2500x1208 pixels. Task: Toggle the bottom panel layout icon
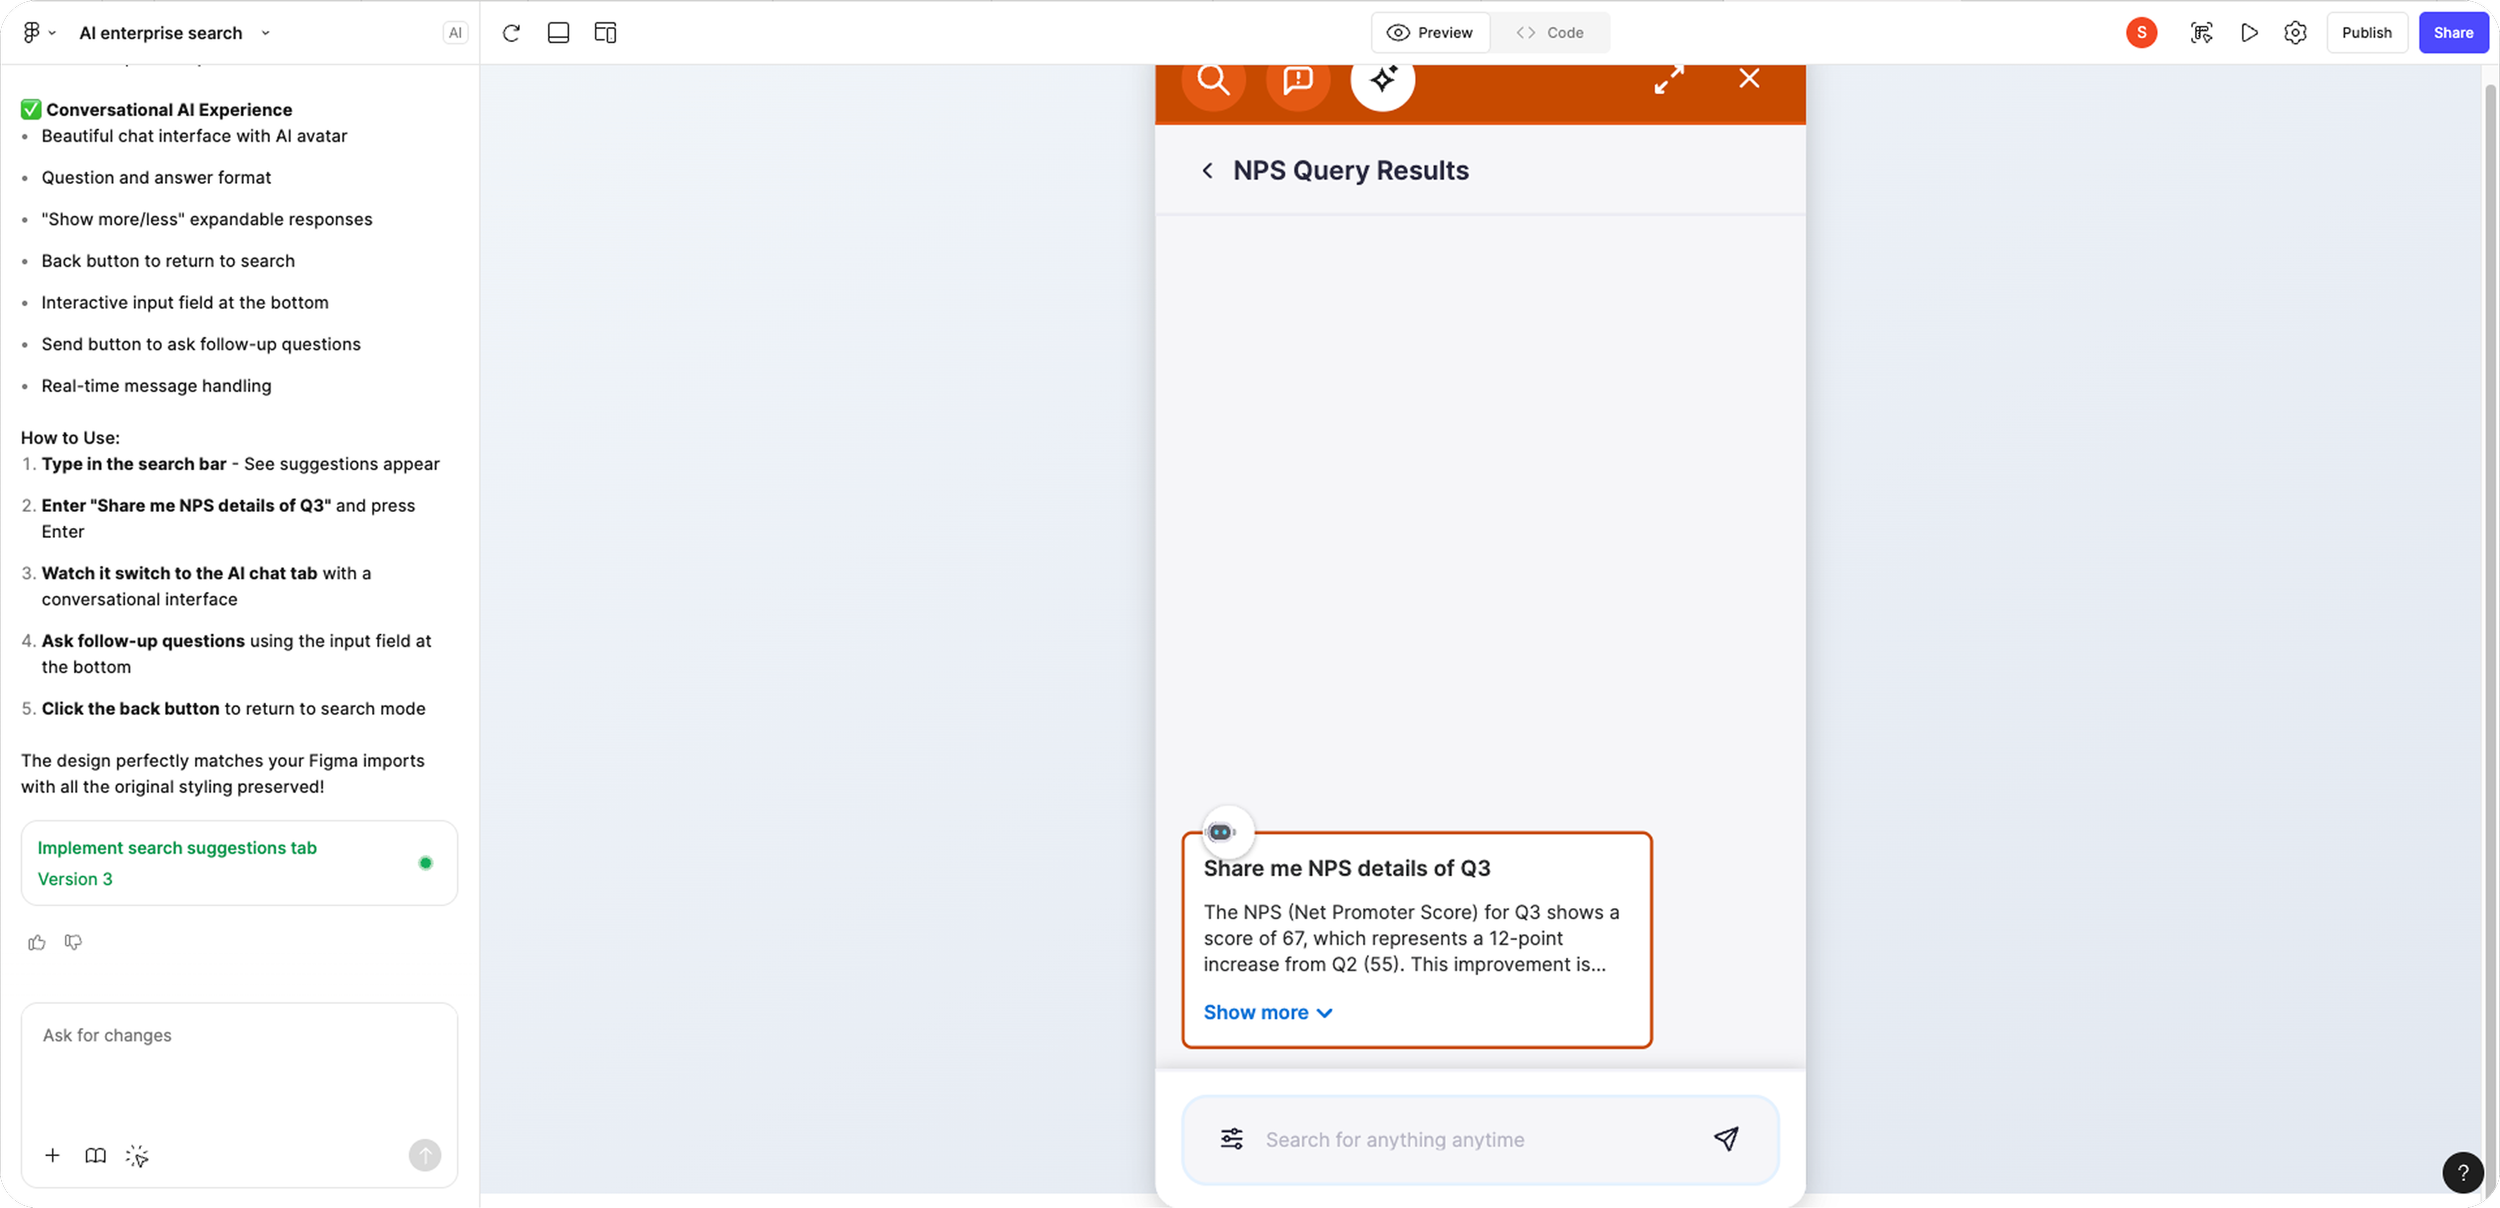coord(559,33)
